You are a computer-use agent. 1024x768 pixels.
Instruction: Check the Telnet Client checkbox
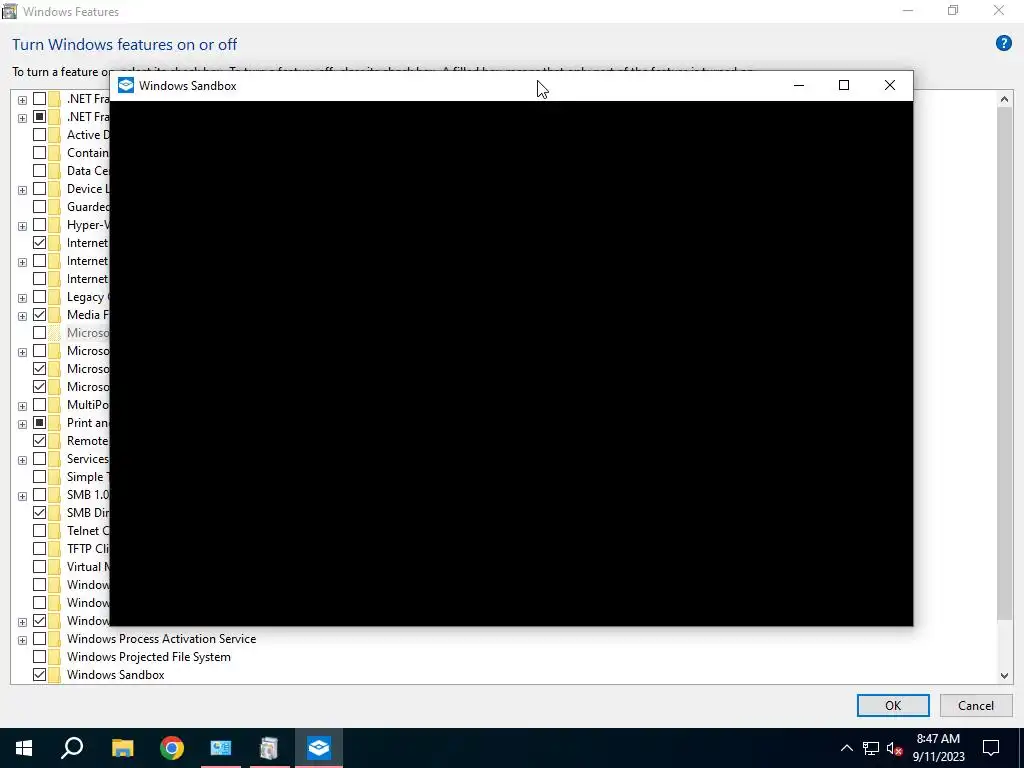point(39,531)
